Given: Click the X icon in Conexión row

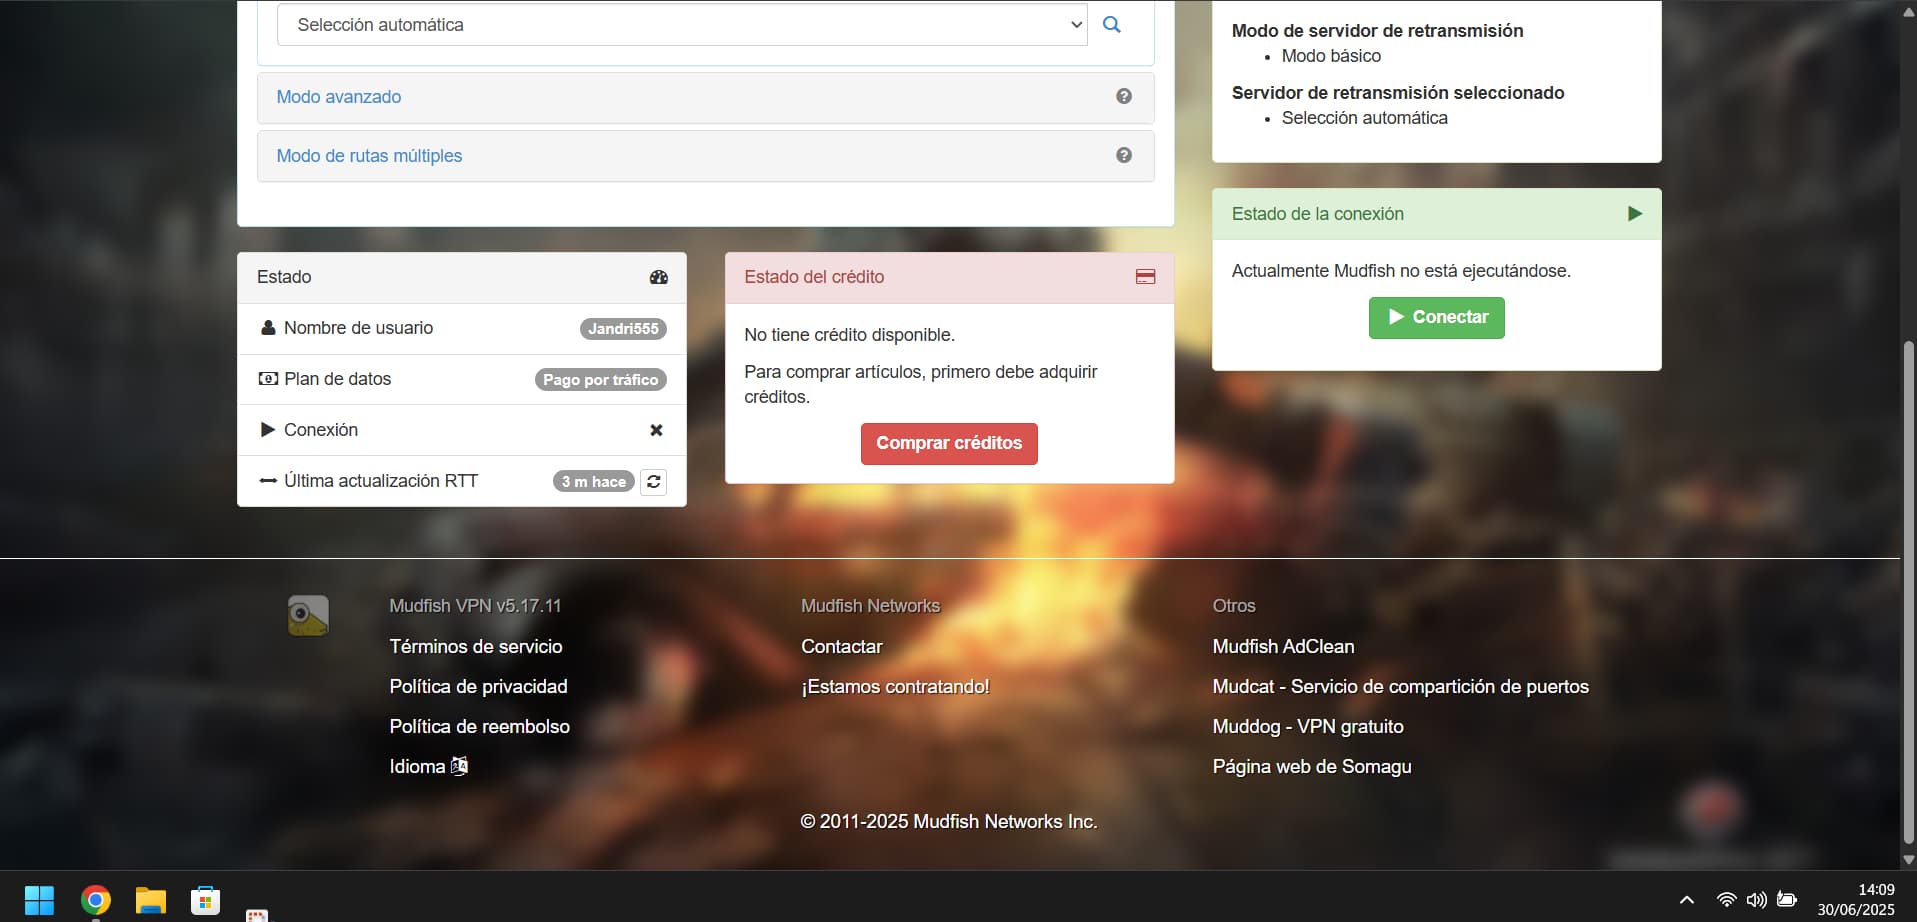Looking at the screenshot, I should pos(656,430).
